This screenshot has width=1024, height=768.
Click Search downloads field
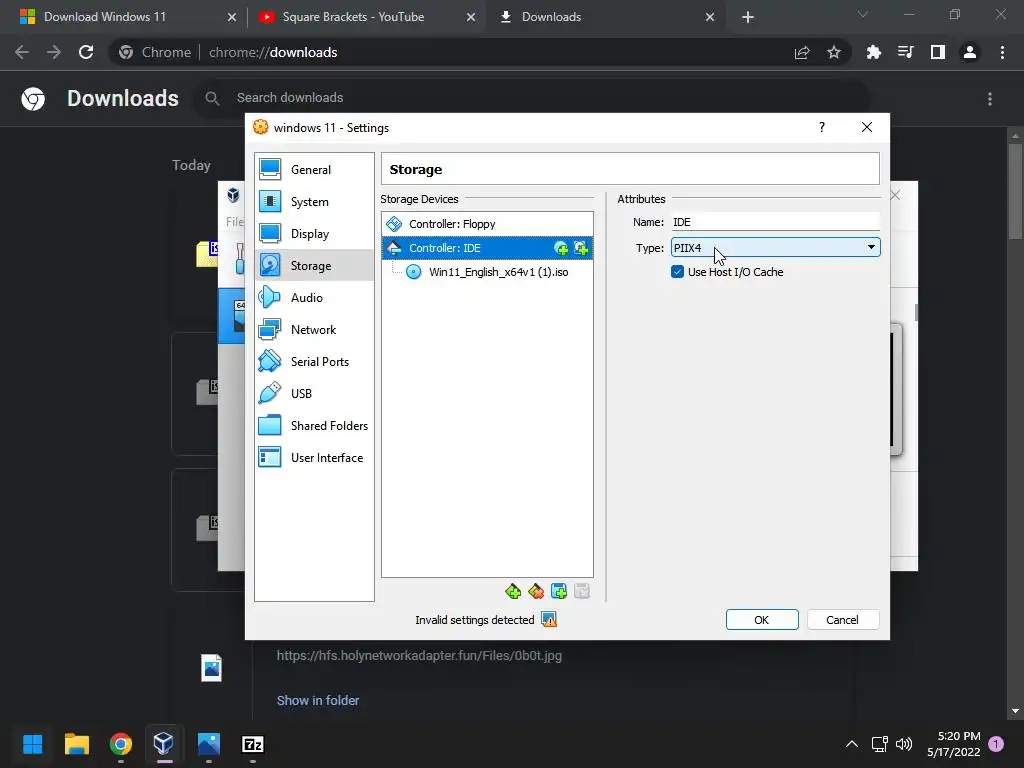point(532,98)
